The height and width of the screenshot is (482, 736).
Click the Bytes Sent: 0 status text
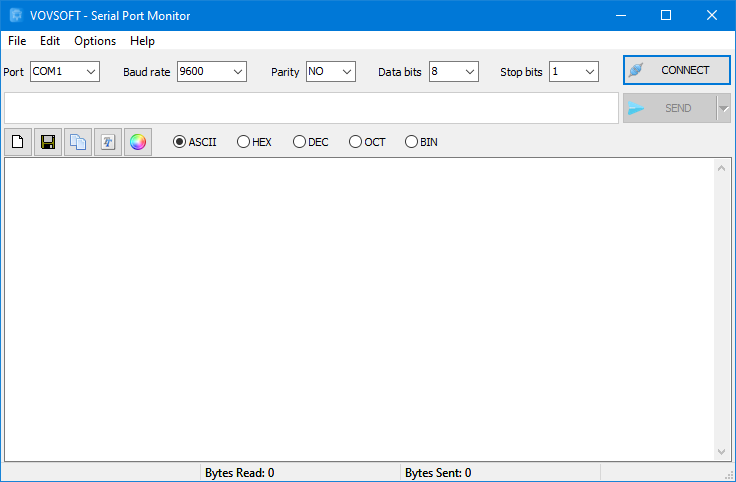point(438,473)
